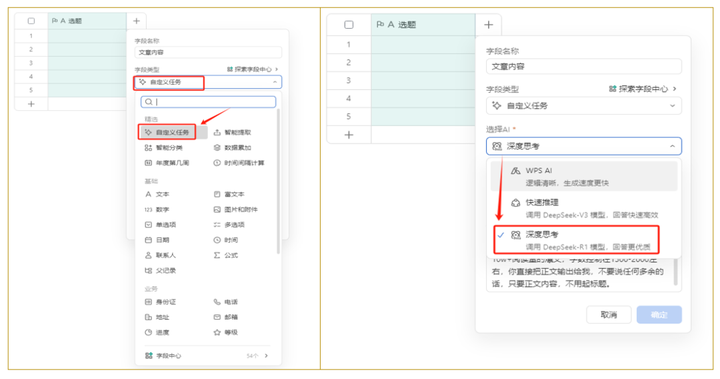Click the 进度 progress icon
720x379 pixels.
(x=148, y=332)
